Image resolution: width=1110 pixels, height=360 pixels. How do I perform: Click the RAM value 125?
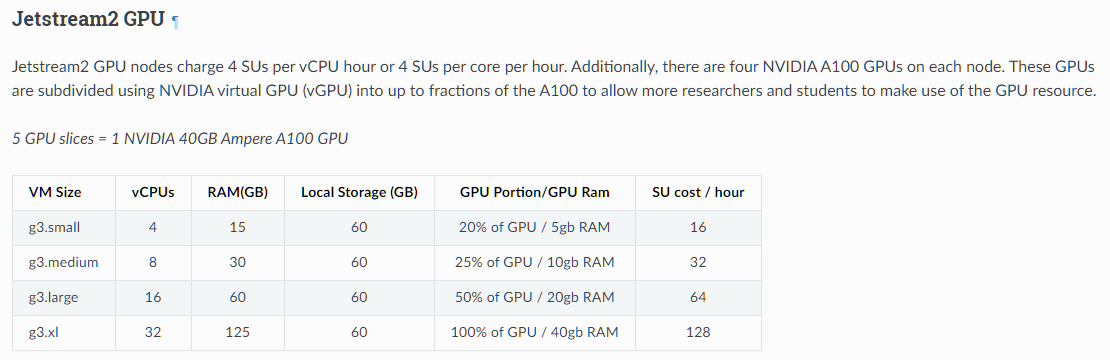[238, 332]
